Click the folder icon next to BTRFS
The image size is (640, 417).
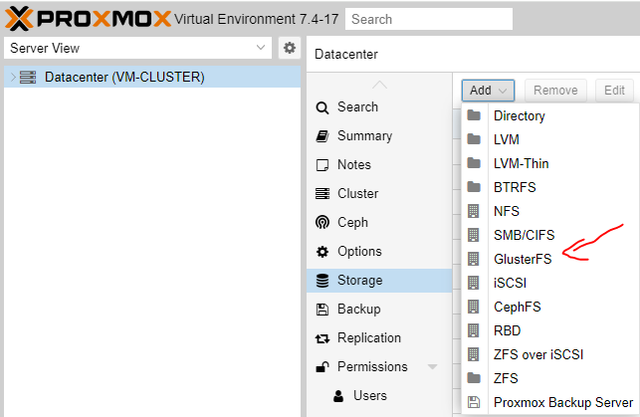click(x=473, y=187)
